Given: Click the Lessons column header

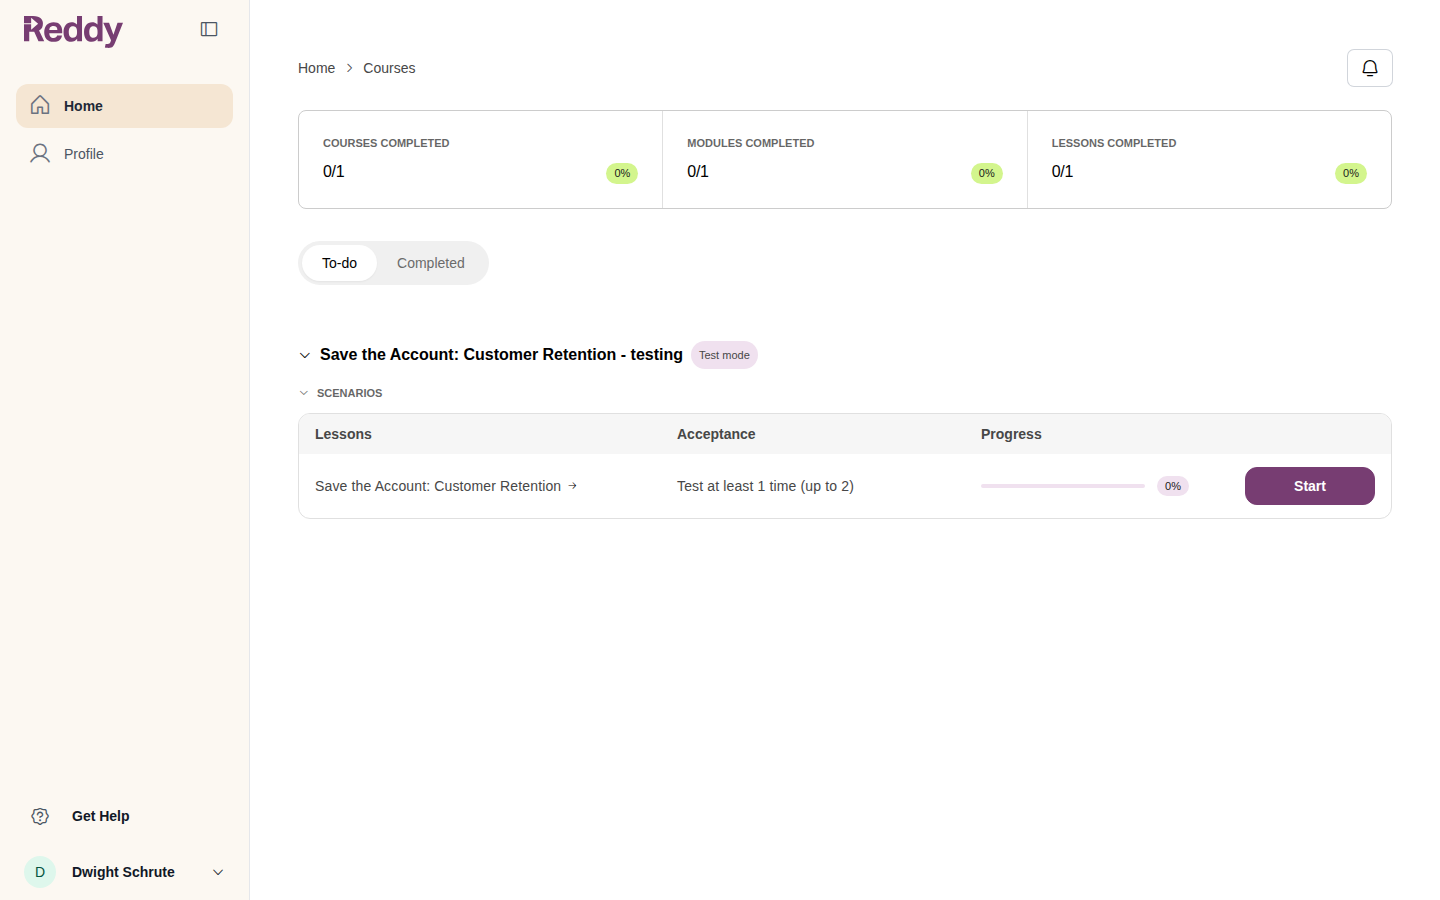Looking at the screenshot, I should click(343, 434).
